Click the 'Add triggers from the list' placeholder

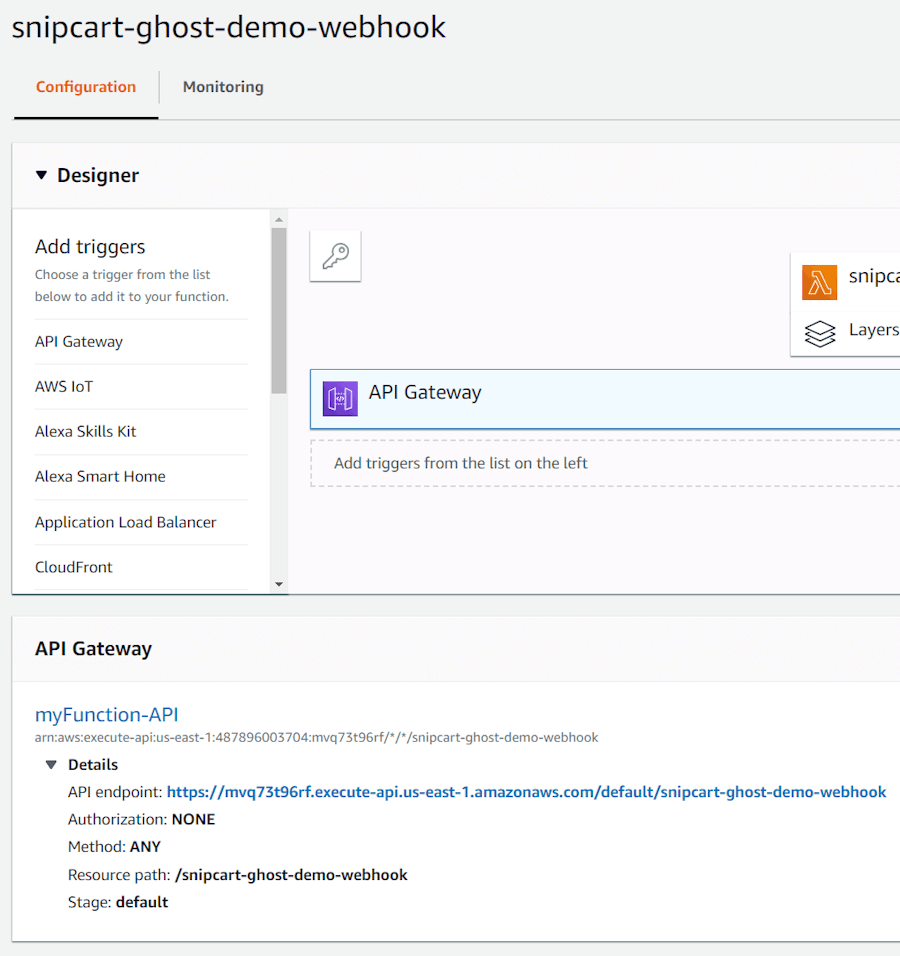[605, 463]
